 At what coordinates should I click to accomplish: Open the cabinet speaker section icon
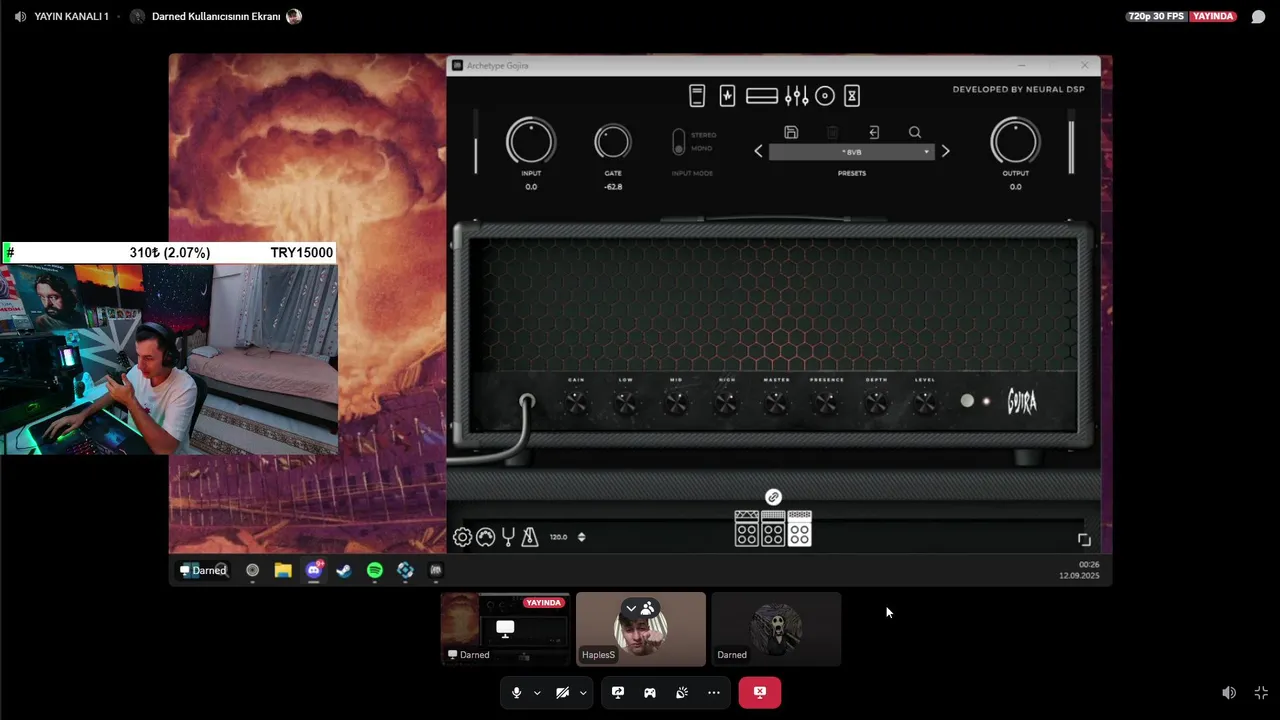coord(825,96)
